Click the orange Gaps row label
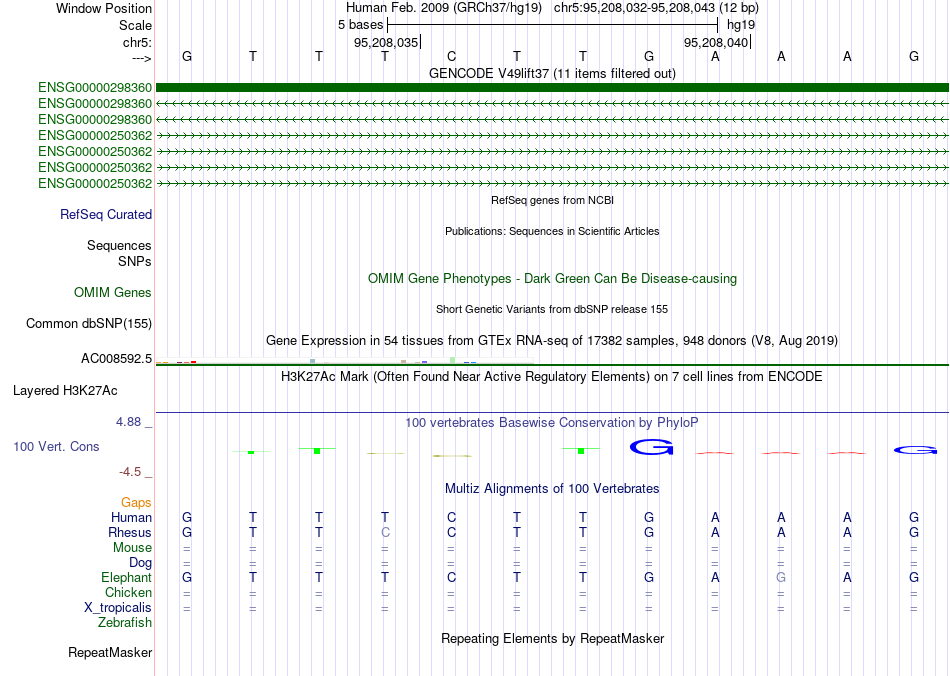This screenshot has height=676, width=950. click(x=136, y=502)
